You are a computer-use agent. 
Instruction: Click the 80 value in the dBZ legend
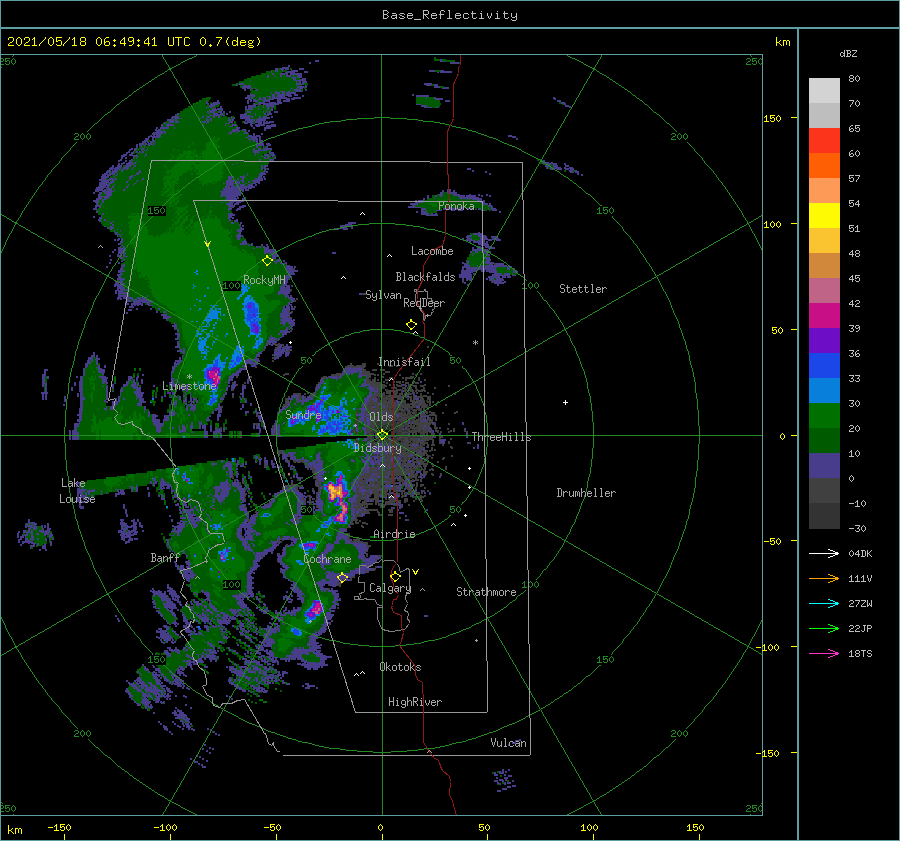[854, 79]
